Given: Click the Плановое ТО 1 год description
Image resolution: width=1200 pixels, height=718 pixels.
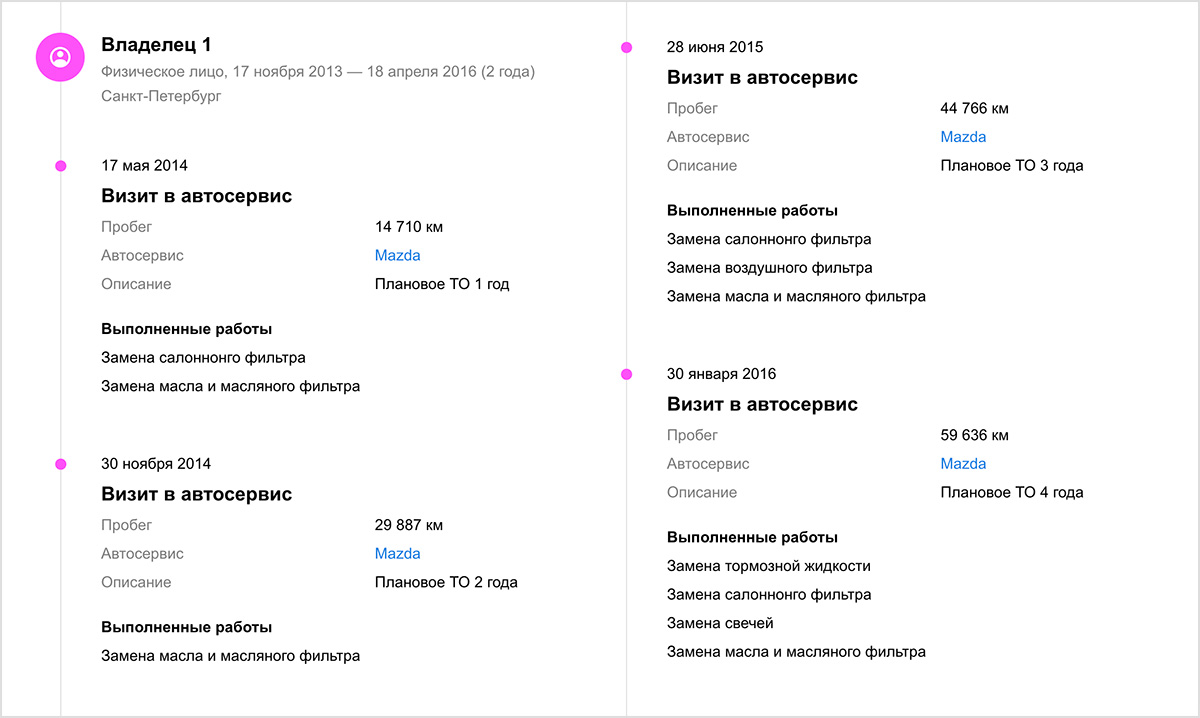Looking at the screenshot, I should 442,284.
